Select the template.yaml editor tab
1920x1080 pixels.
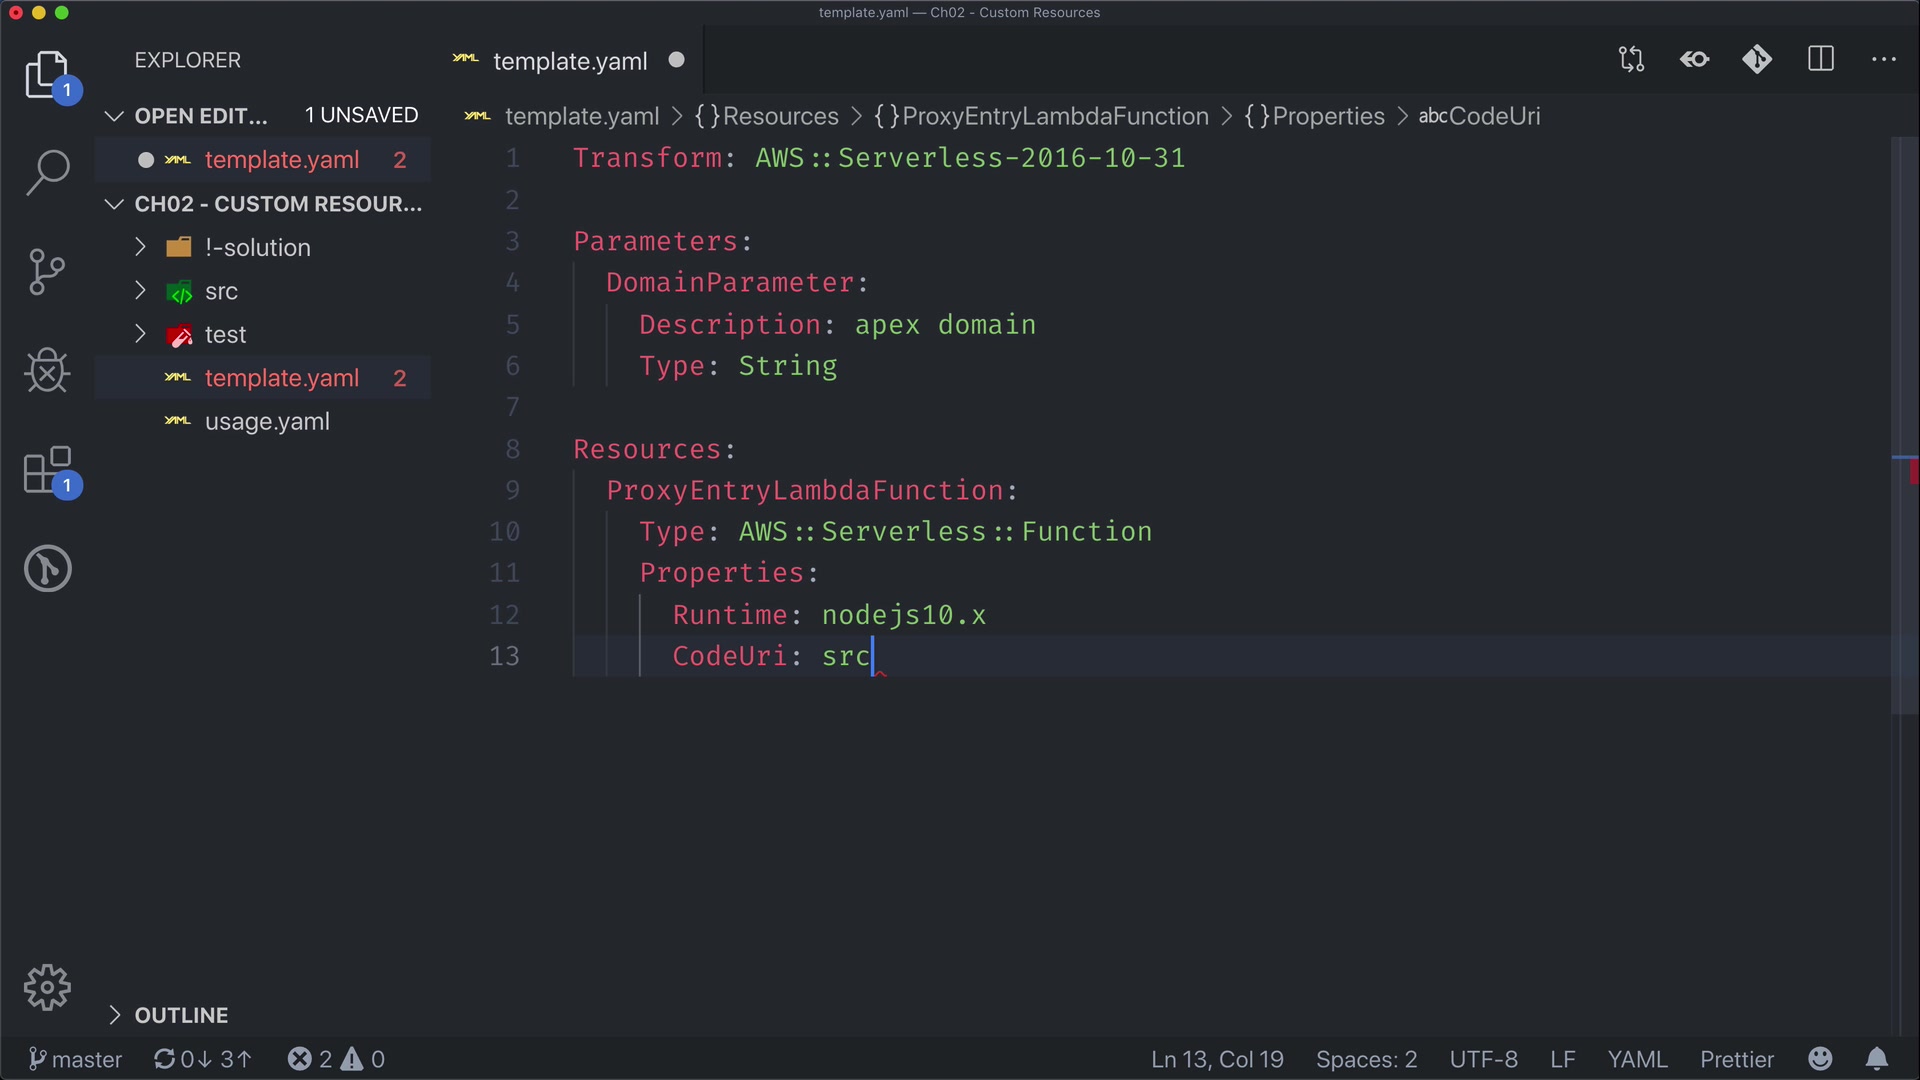point(570,61)
